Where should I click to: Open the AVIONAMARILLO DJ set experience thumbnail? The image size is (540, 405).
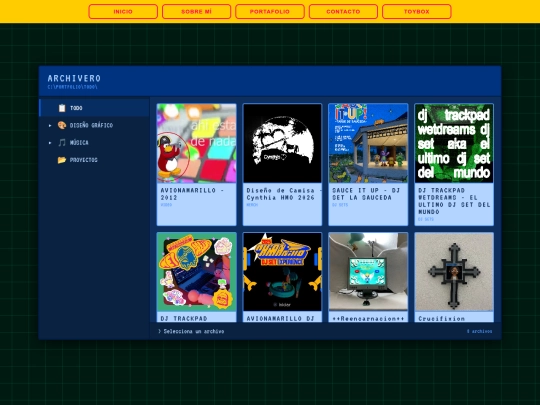coord(282,272)
